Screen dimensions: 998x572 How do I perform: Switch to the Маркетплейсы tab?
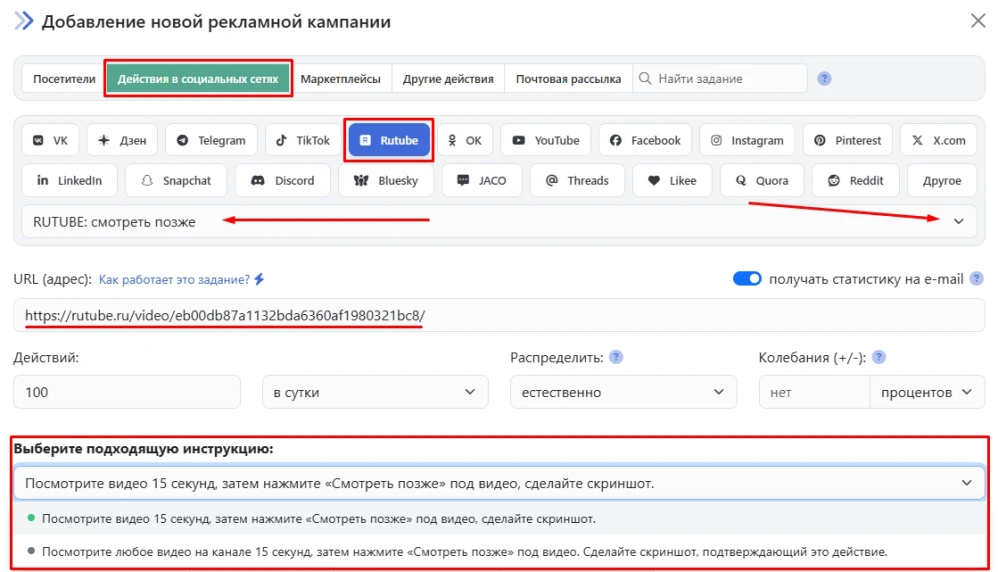point(340,79)
